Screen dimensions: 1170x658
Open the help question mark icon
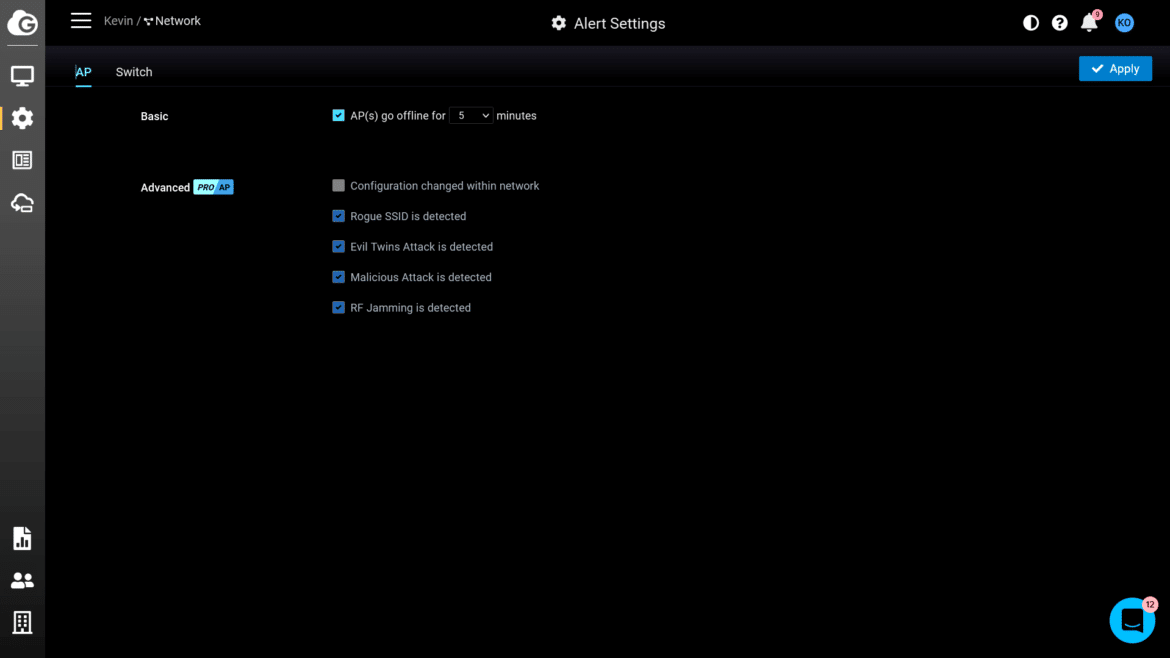coord(1060,23)
